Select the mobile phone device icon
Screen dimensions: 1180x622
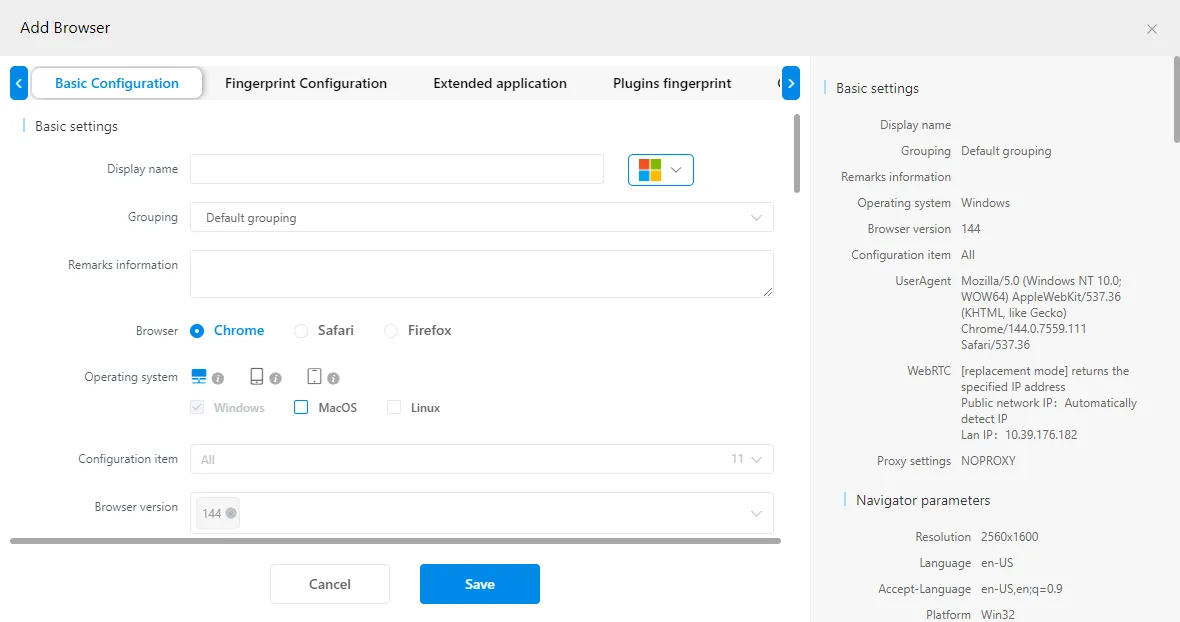pyautogui.click(x=314, y=377)
